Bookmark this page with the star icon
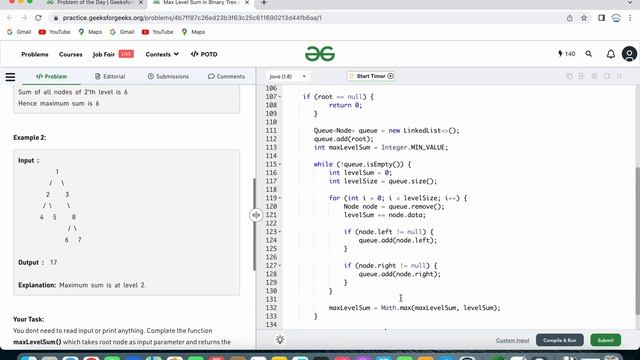The height and width of the screenshot is (360, 640). [x=584, y=18]
